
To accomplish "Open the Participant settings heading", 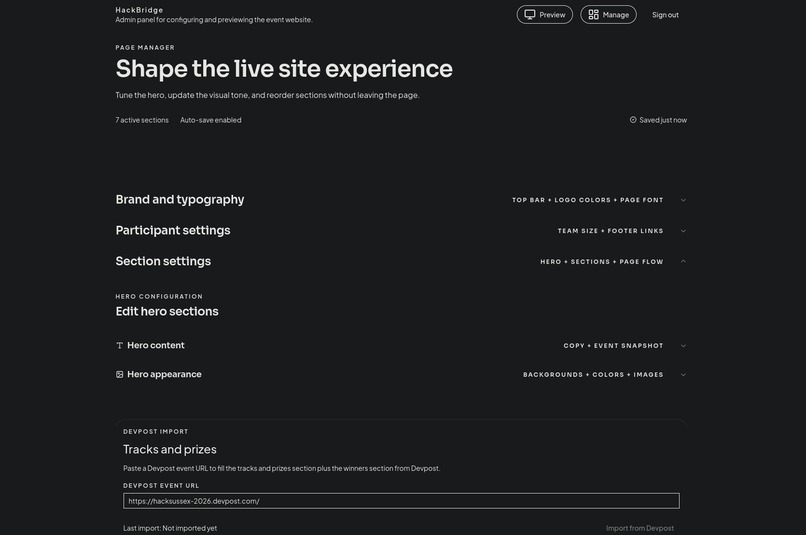I will 173,230.
